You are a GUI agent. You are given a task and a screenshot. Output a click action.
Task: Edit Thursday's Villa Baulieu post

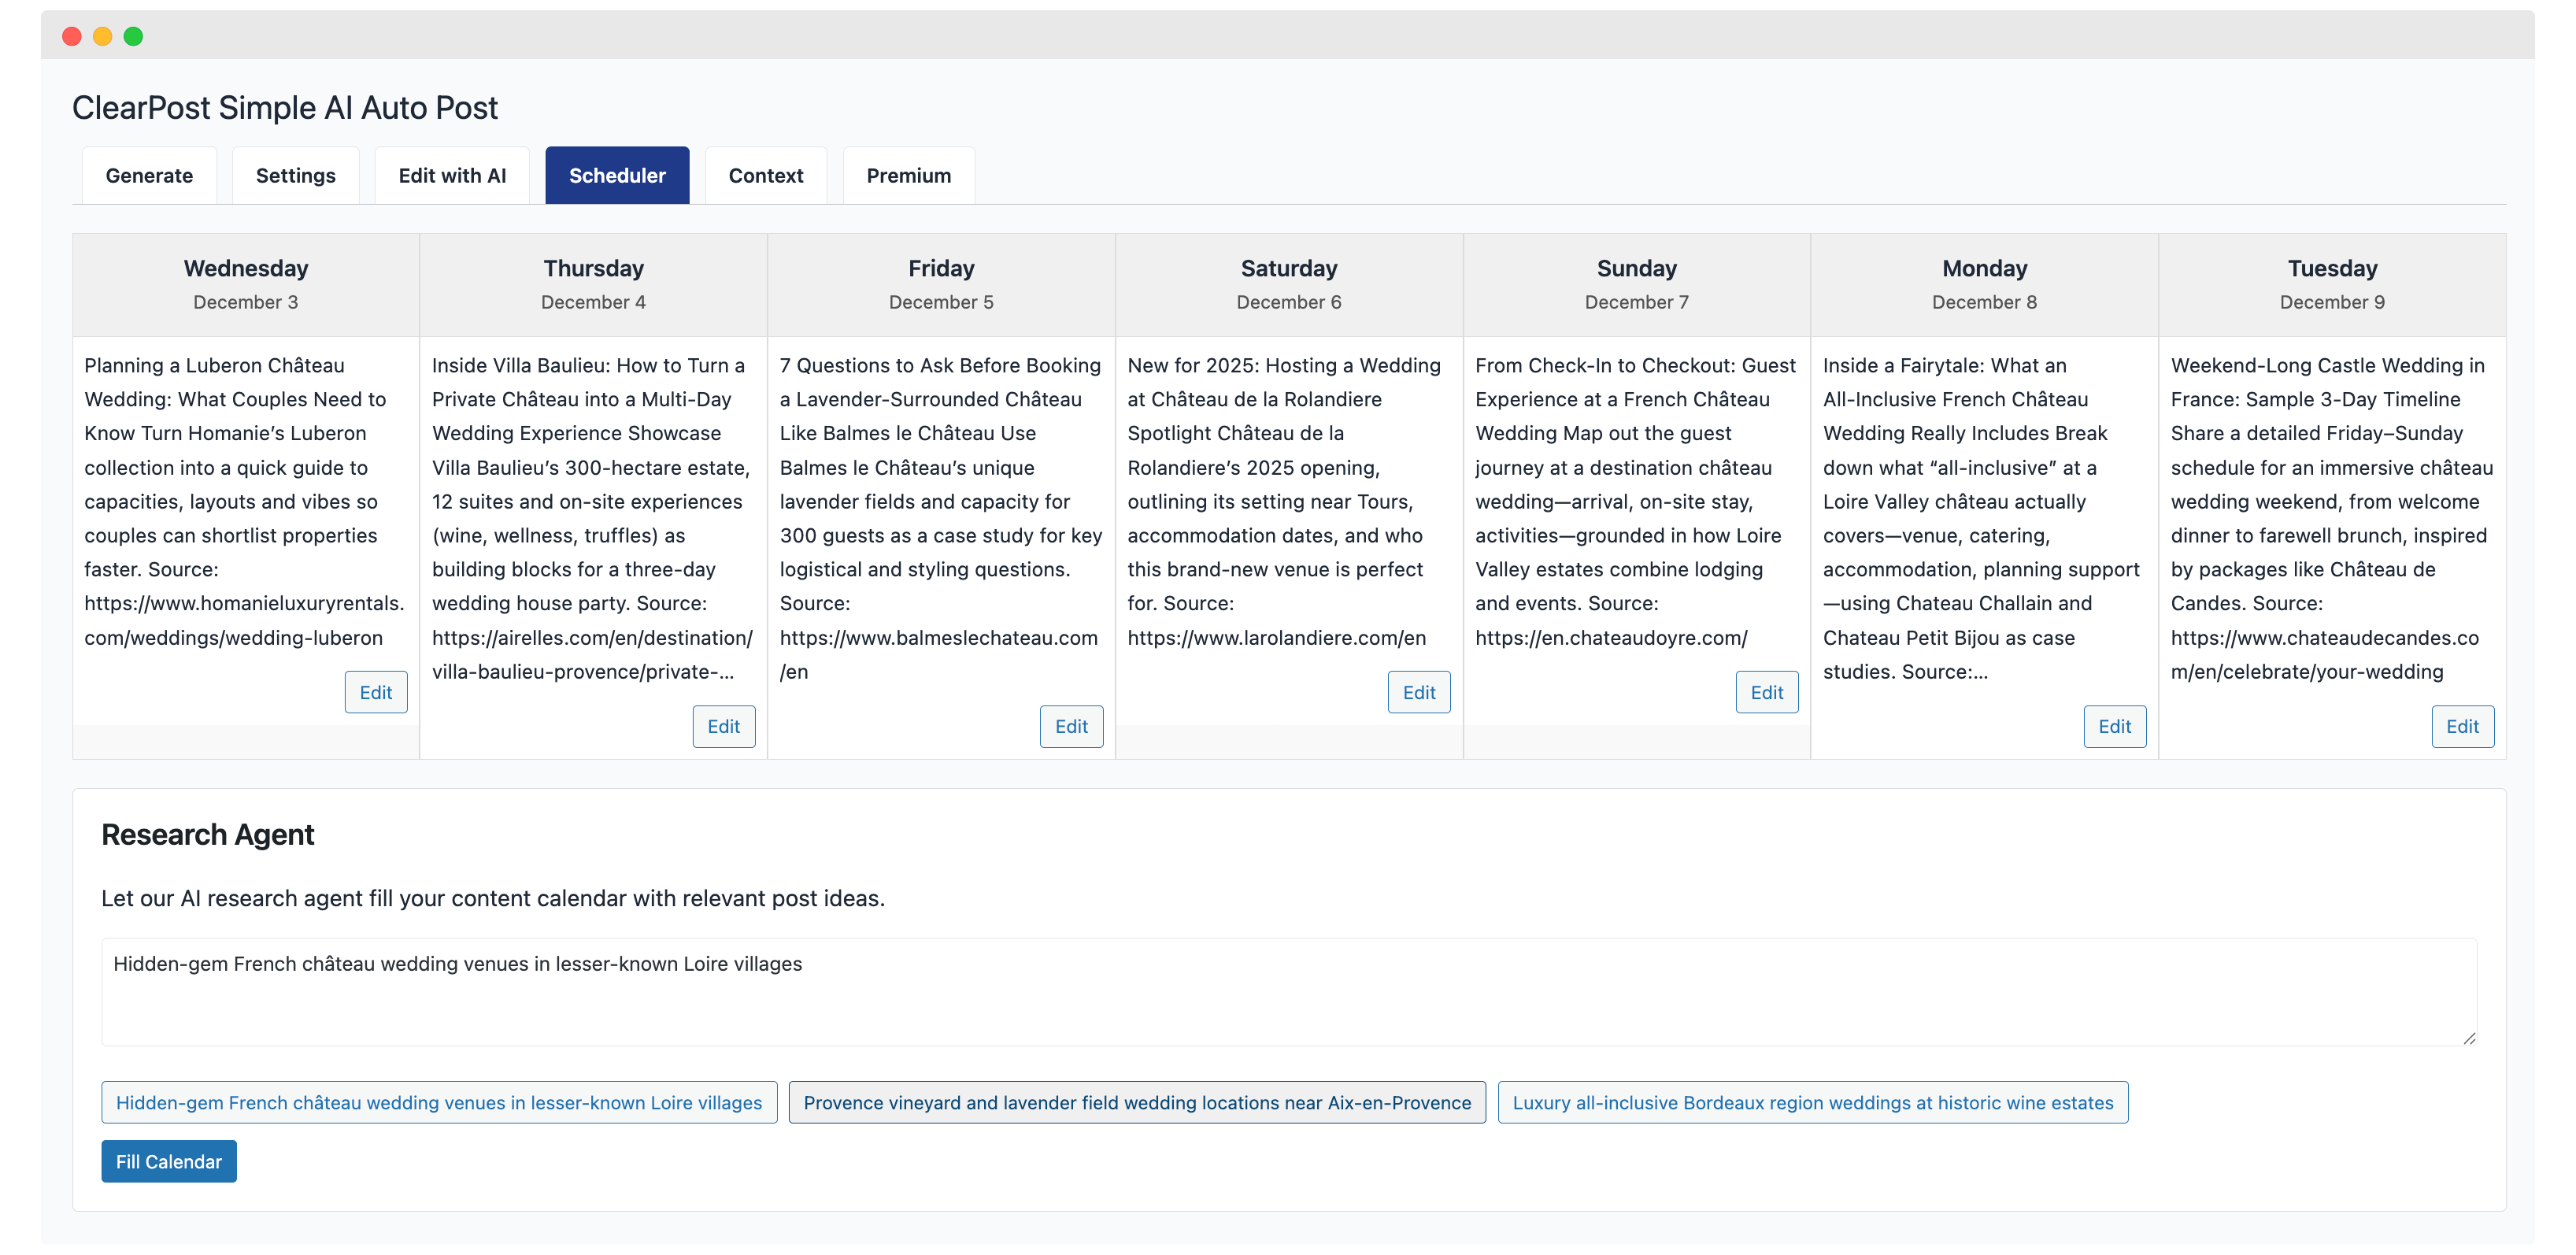[x=723, y=726]
